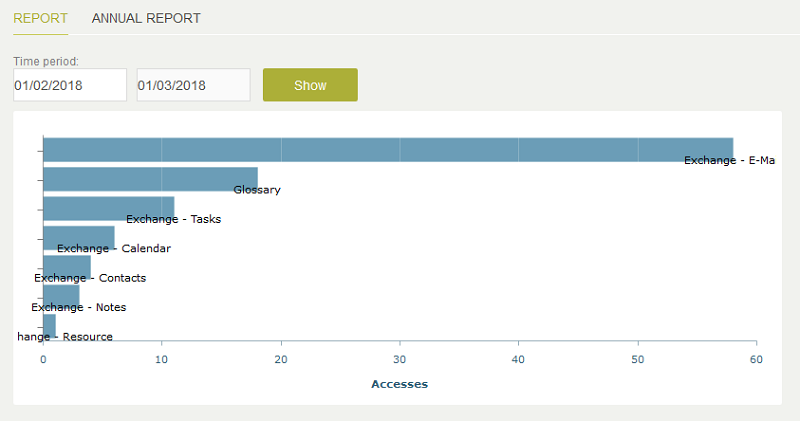Select the Exchange - Calendar bar

tap(79, 238)
